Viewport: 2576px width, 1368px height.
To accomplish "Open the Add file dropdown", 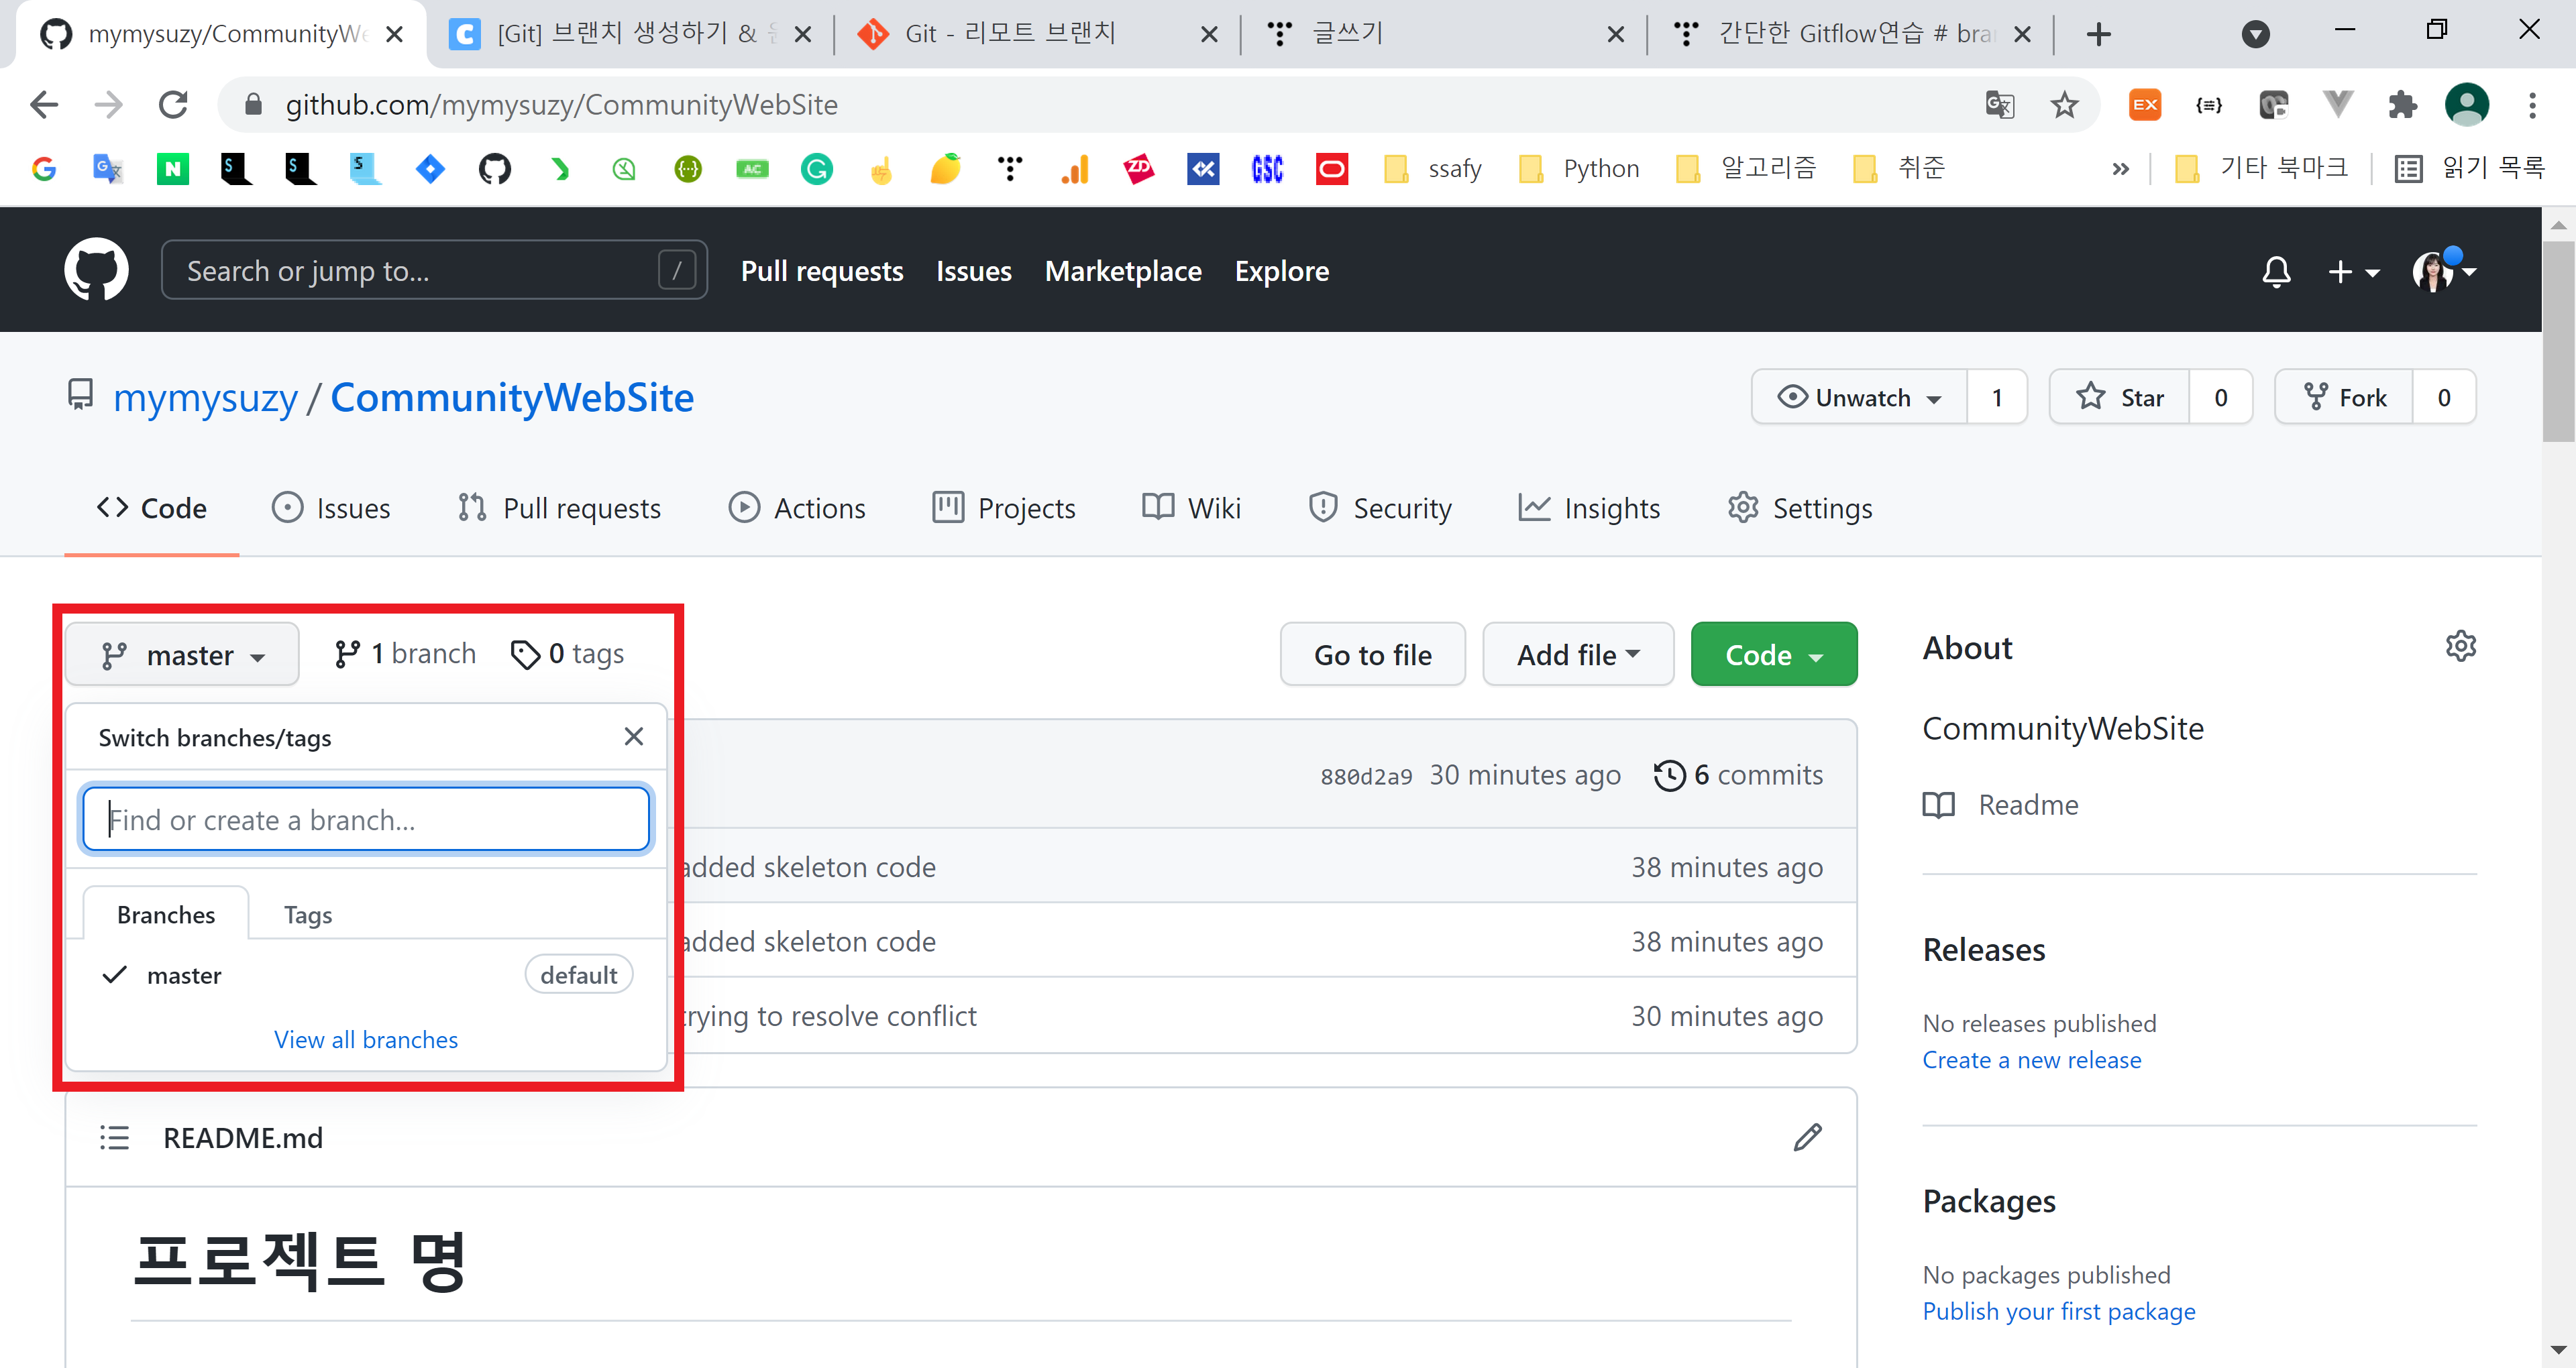I will pyautogui.click(x=1577, y=655).
